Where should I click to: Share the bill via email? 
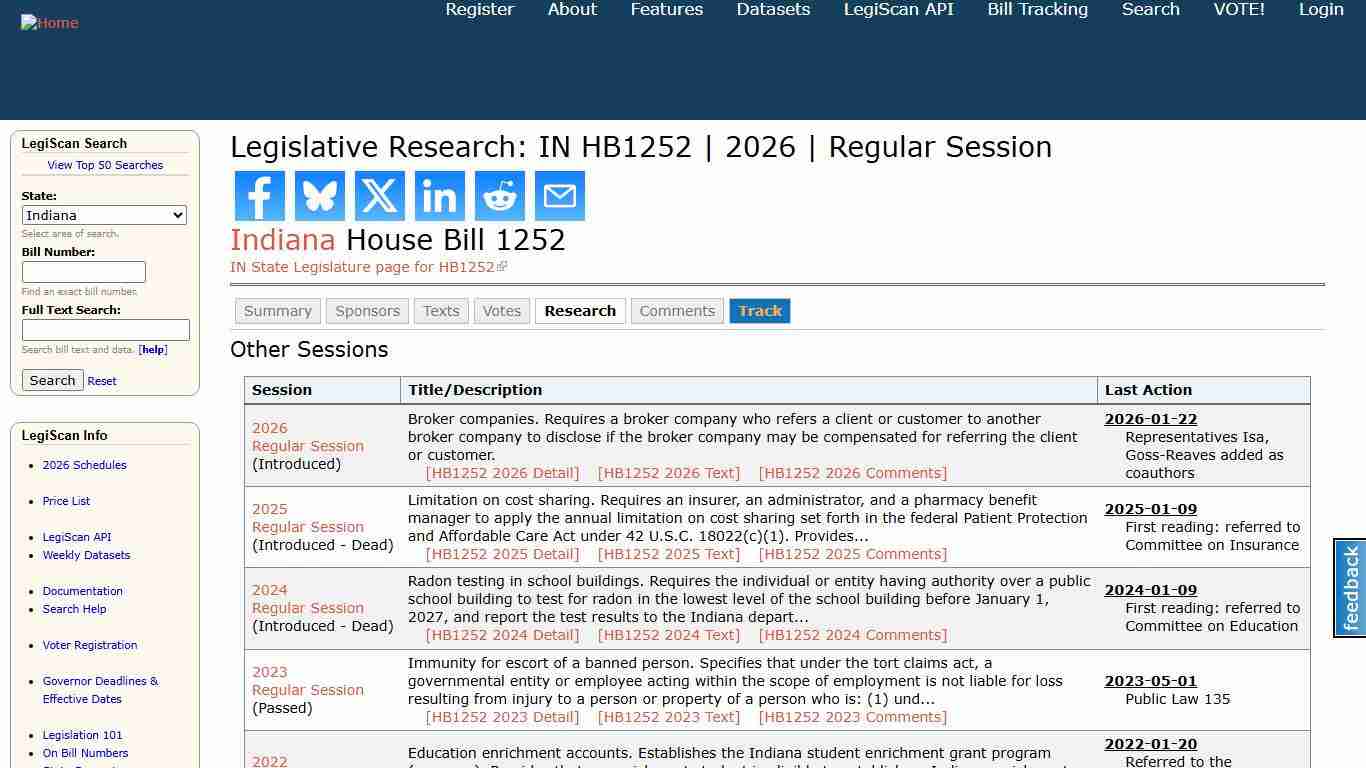point(559,195)
